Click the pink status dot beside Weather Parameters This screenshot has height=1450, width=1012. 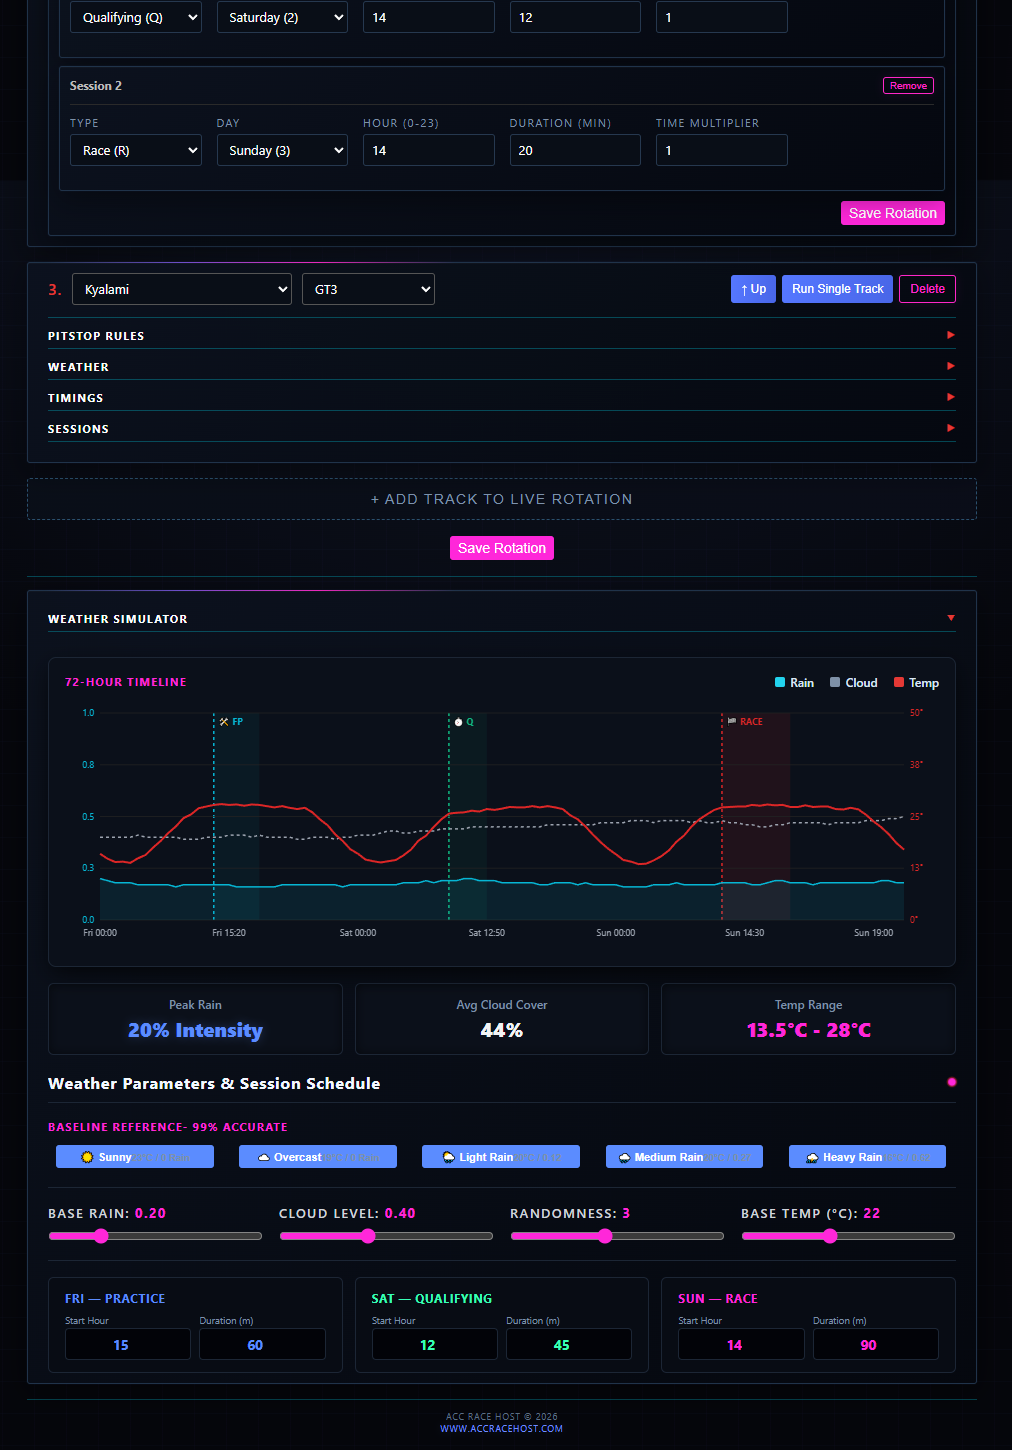951,1082
